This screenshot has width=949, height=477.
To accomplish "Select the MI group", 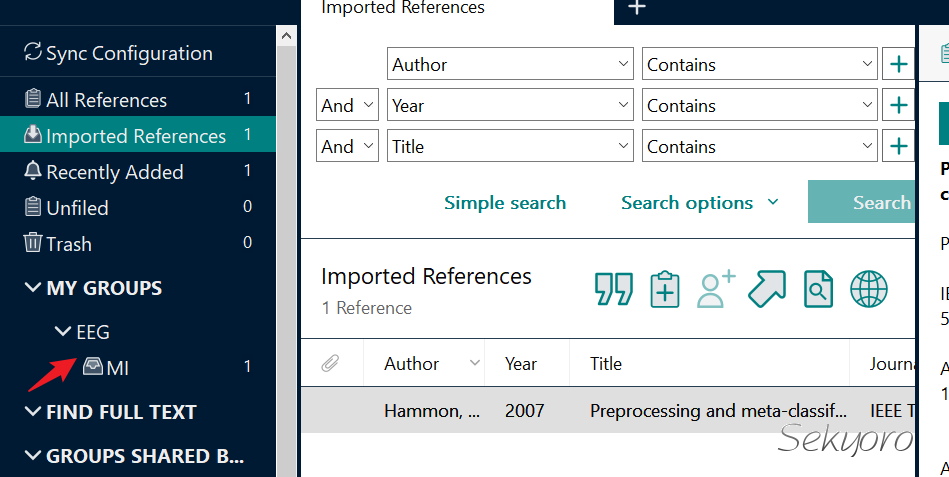I will click(117, 368).
